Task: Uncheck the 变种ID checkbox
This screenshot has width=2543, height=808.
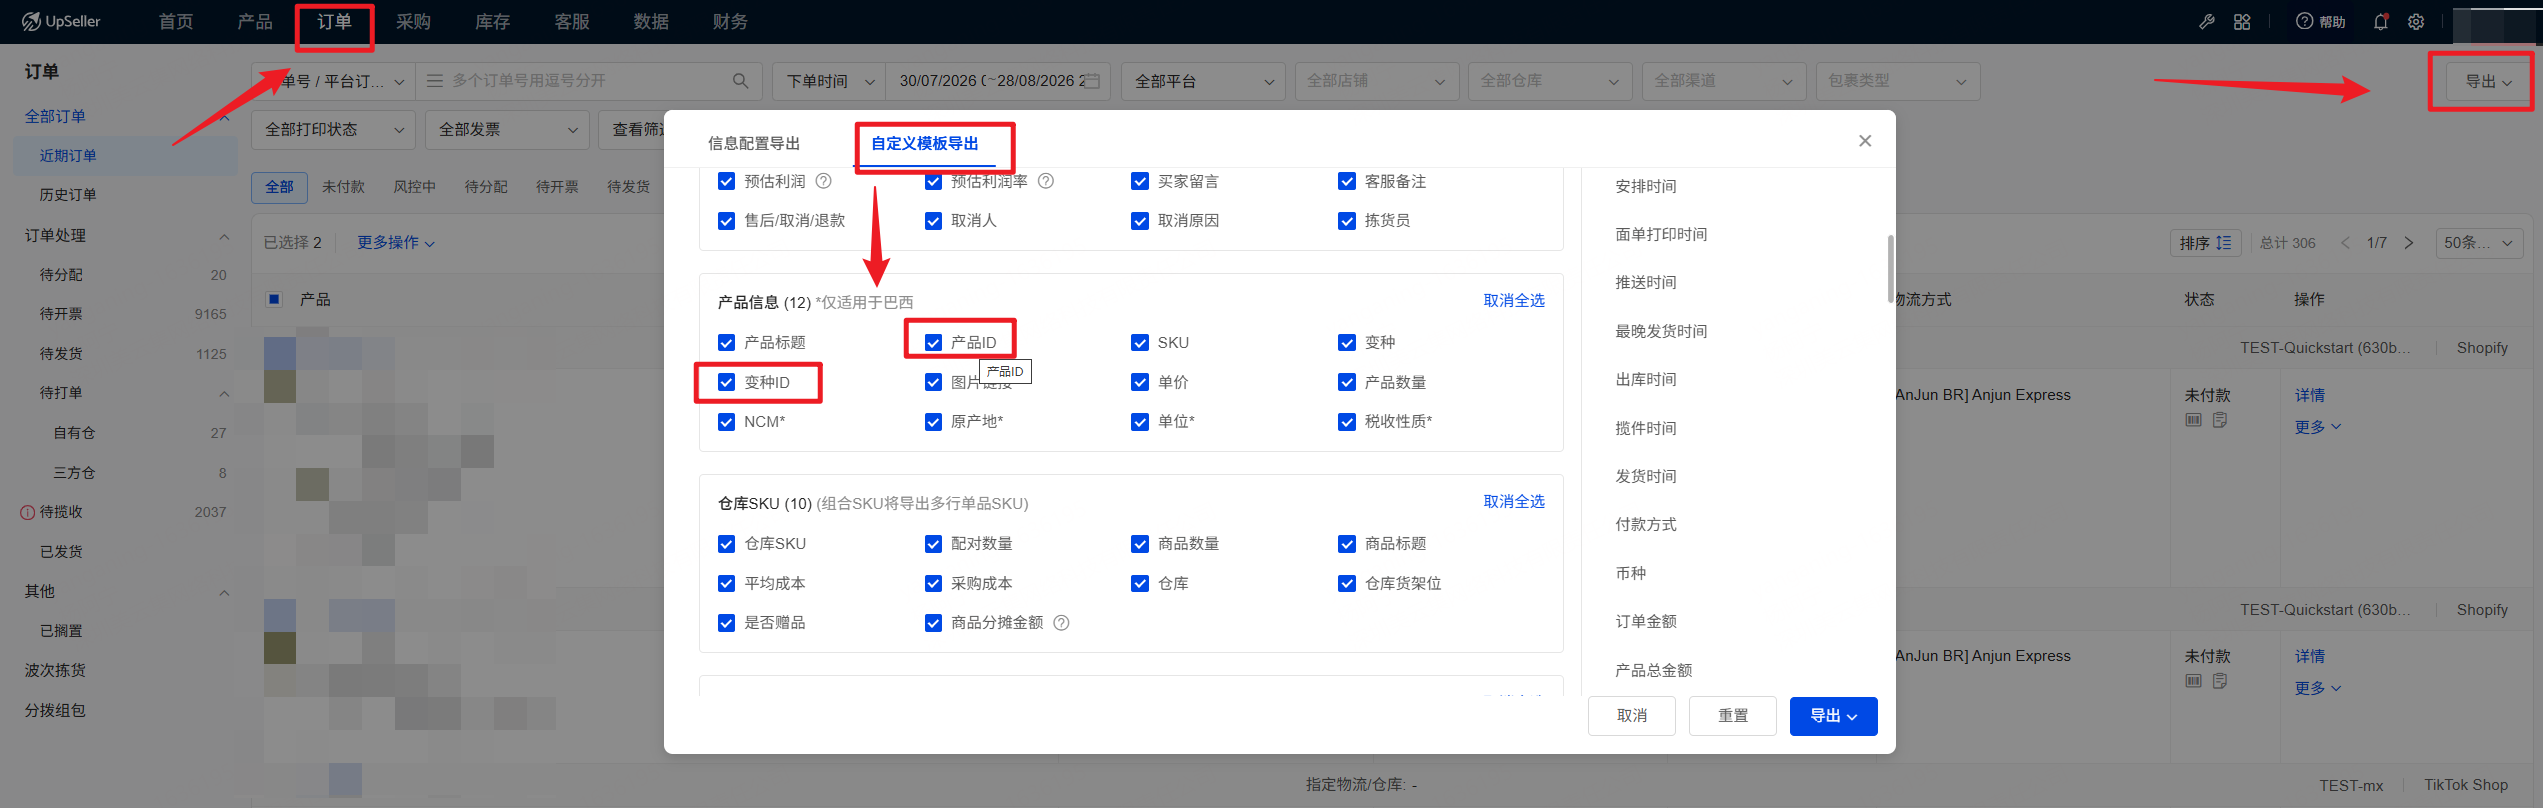Action: click(727, 382)
